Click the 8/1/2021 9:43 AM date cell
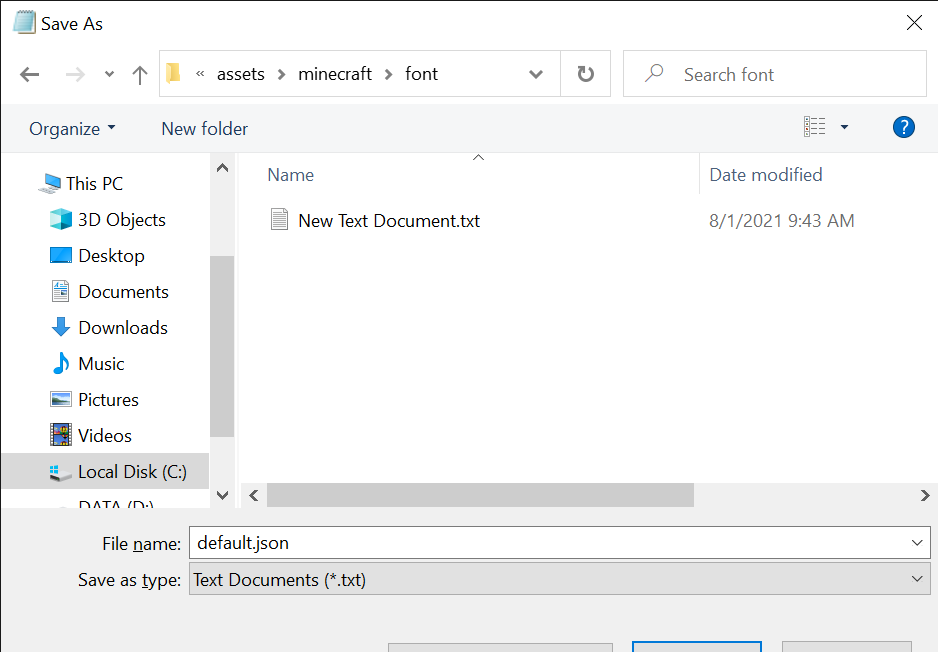Viewport: 938px width, 652px height. 781,221
